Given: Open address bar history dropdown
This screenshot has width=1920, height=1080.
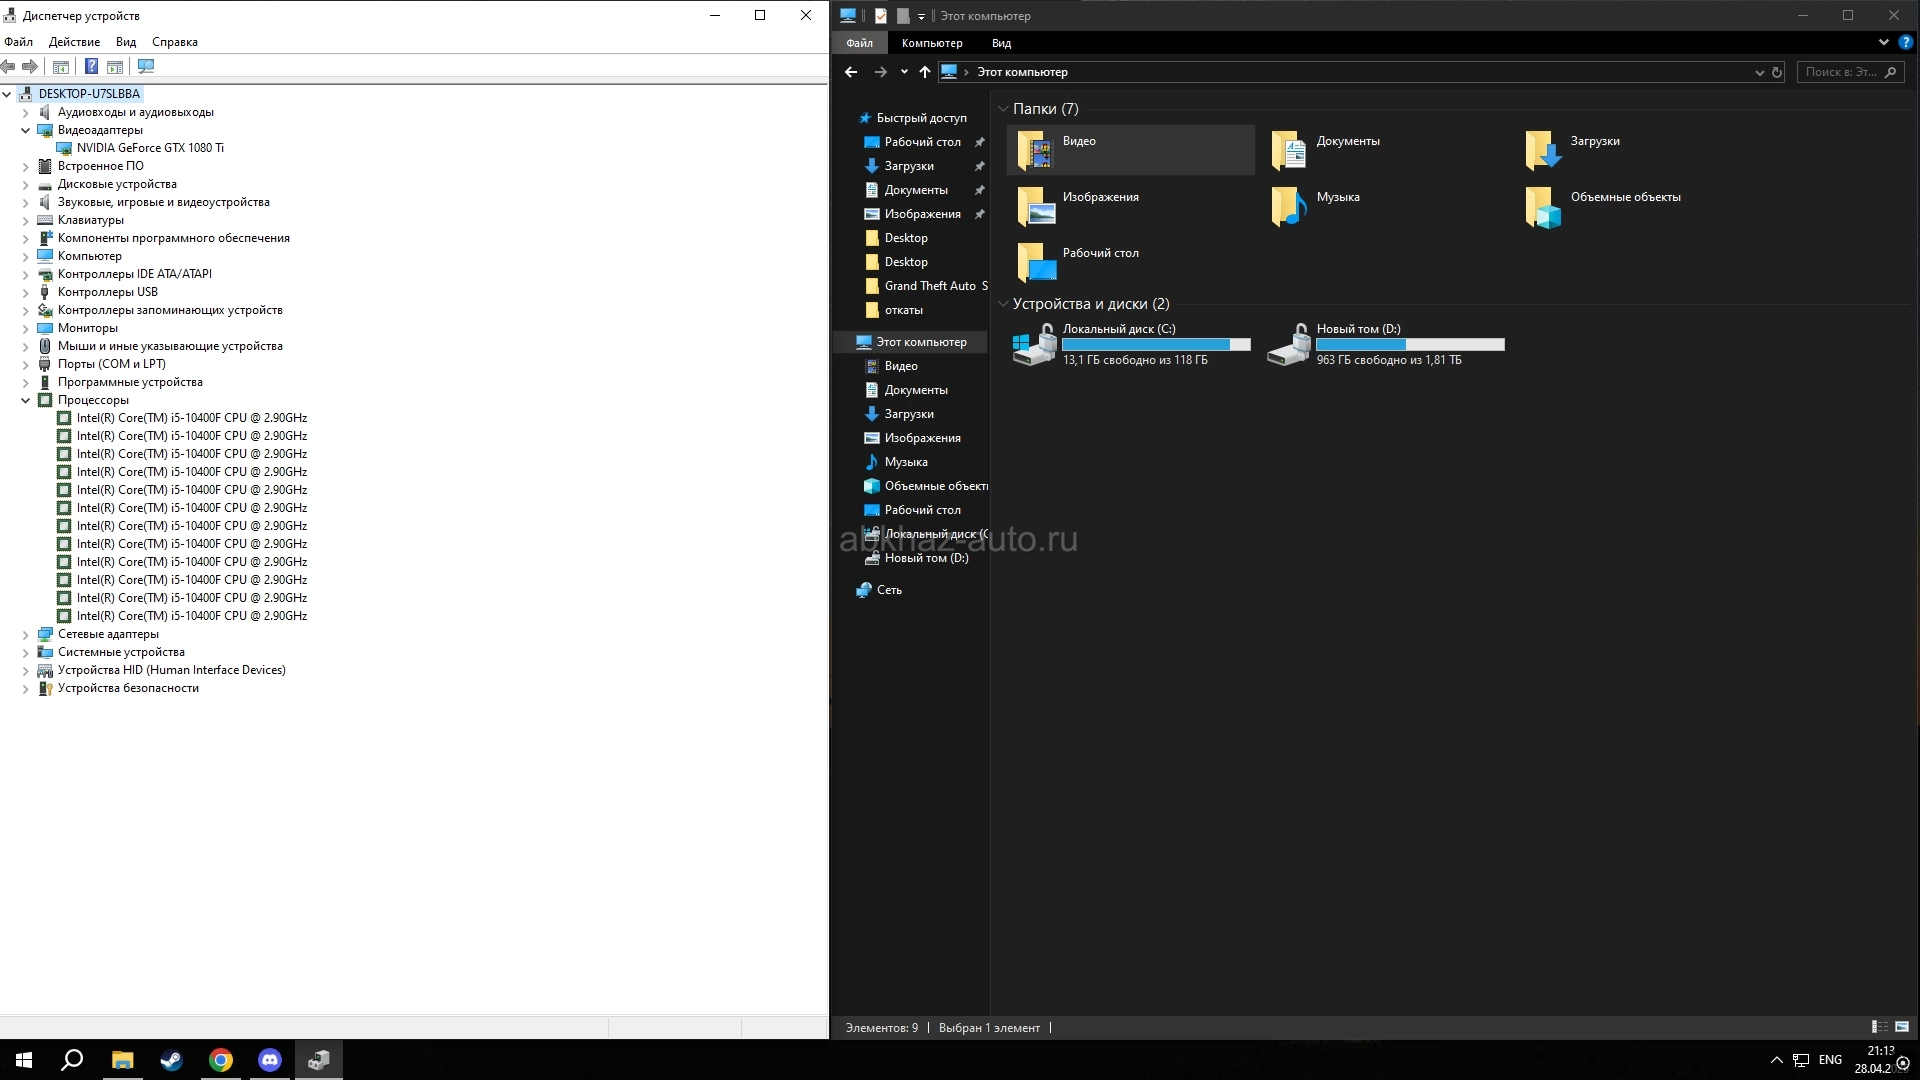Looking at the screenshot, I should (x=1759, y=72).
